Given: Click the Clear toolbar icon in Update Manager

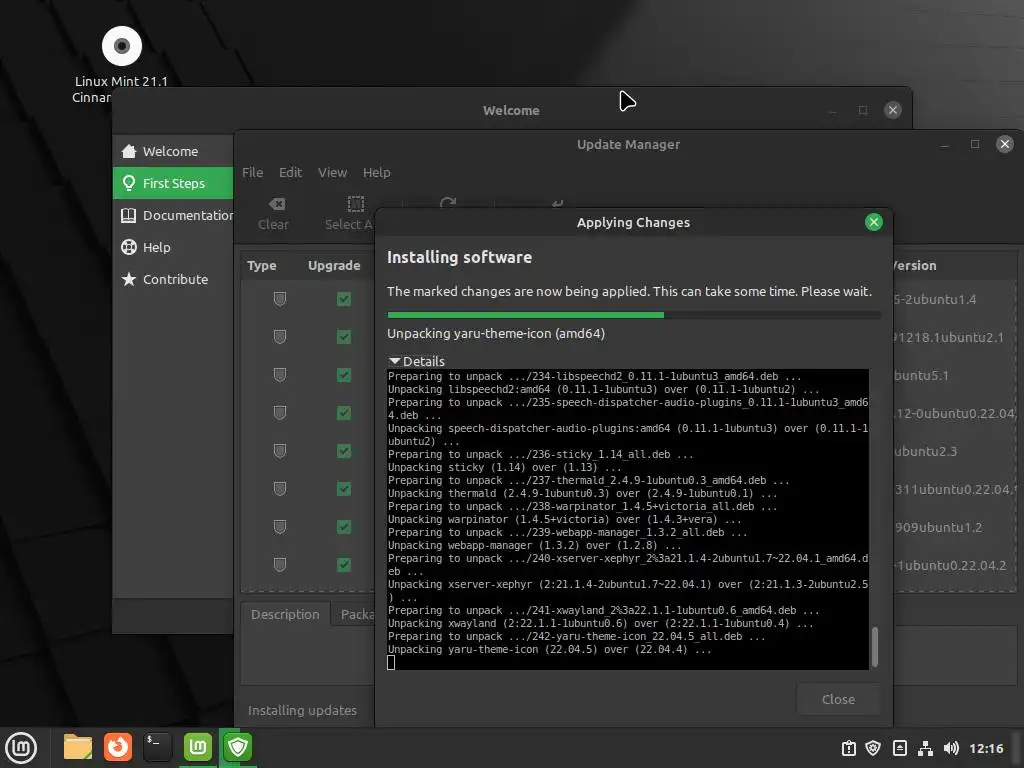Looking at the screenshot, I should click(276, 204).
